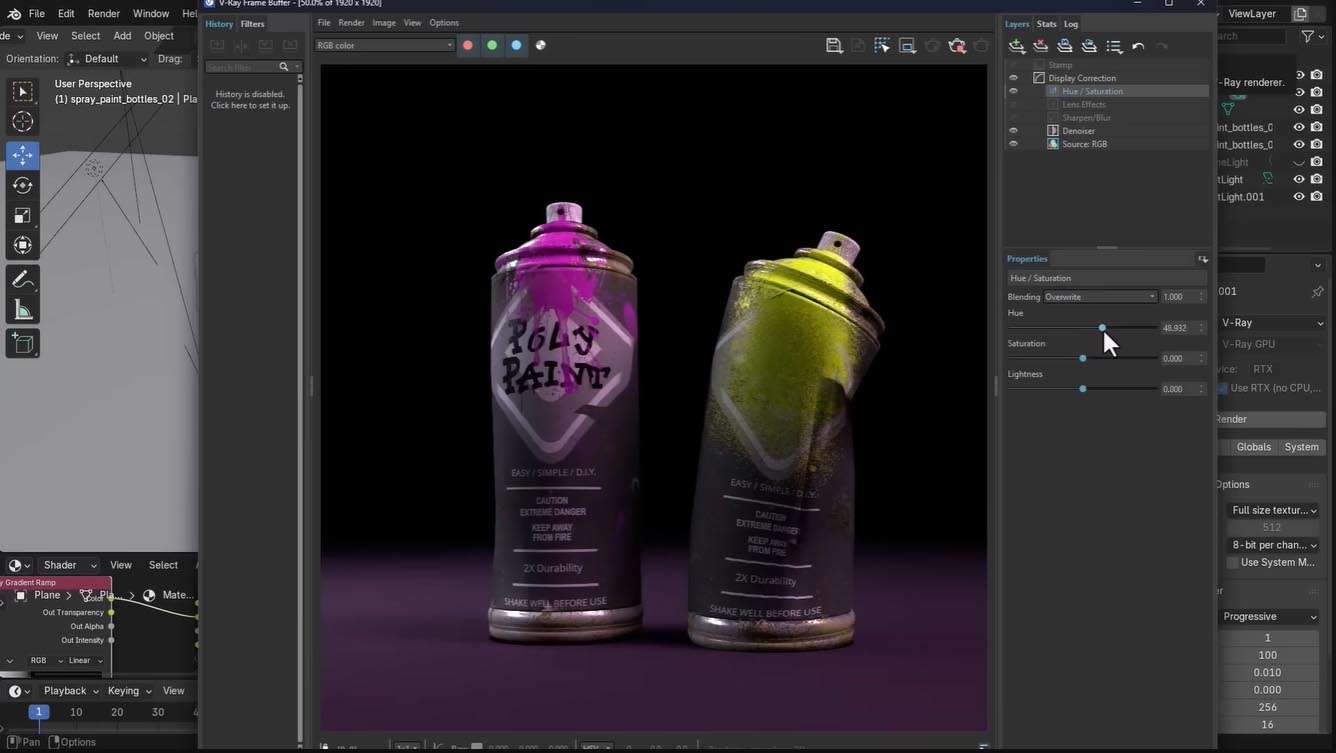Image resolution: width=1336 pixels, height=753 pixels.
Task: Click the Saturation slider handle
Action: 1083,358
